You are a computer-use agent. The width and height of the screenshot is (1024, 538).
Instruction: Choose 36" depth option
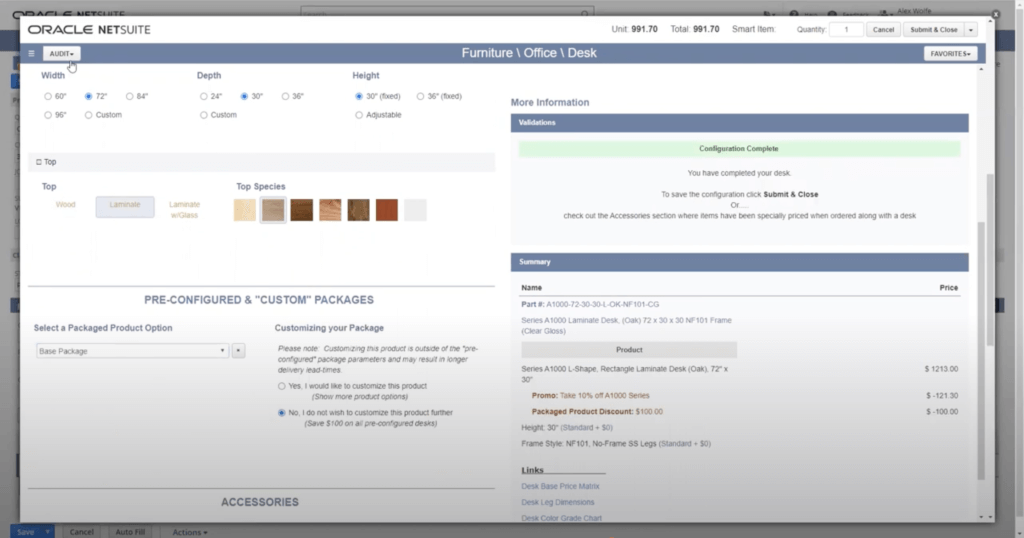pos(286,96)
